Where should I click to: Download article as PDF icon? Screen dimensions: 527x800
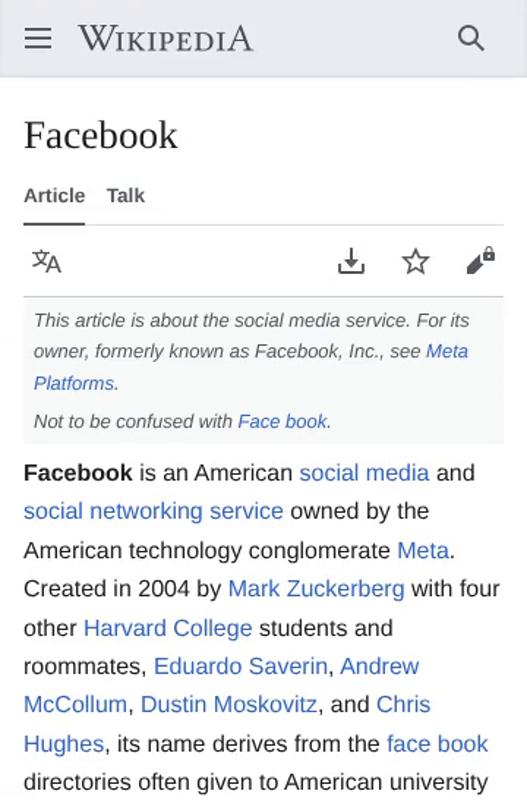pos(351,261)
